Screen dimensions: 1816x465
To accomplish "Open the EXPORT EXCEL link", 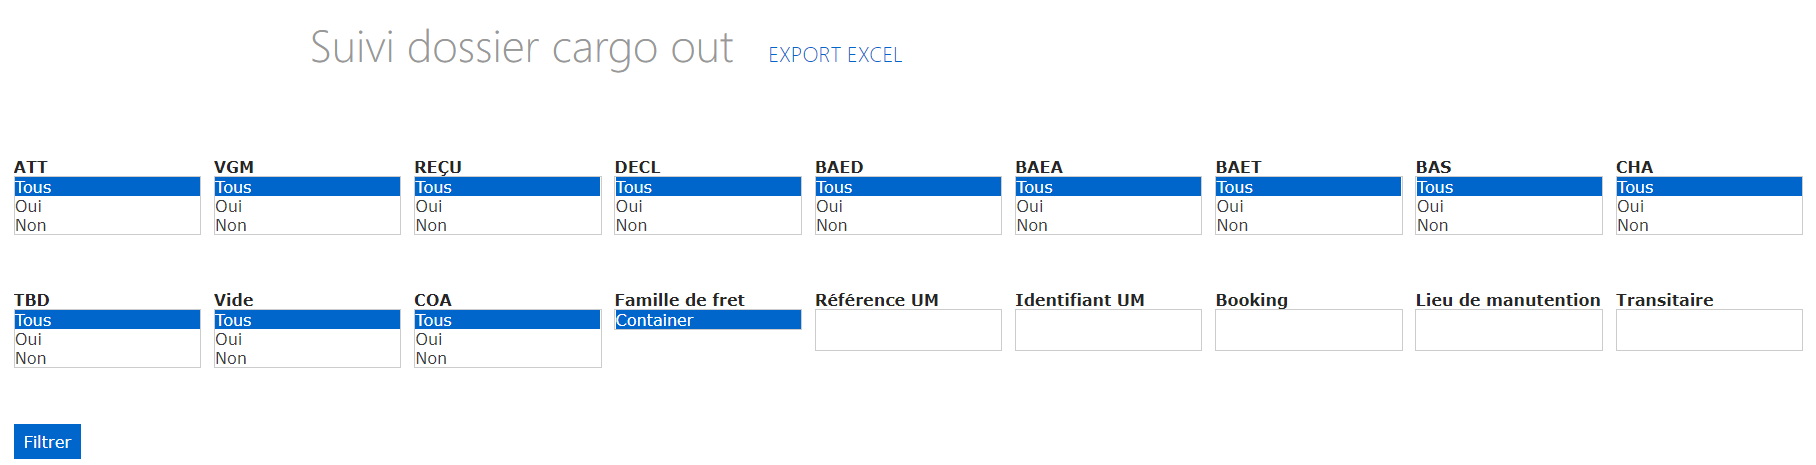I will point(835,55).
